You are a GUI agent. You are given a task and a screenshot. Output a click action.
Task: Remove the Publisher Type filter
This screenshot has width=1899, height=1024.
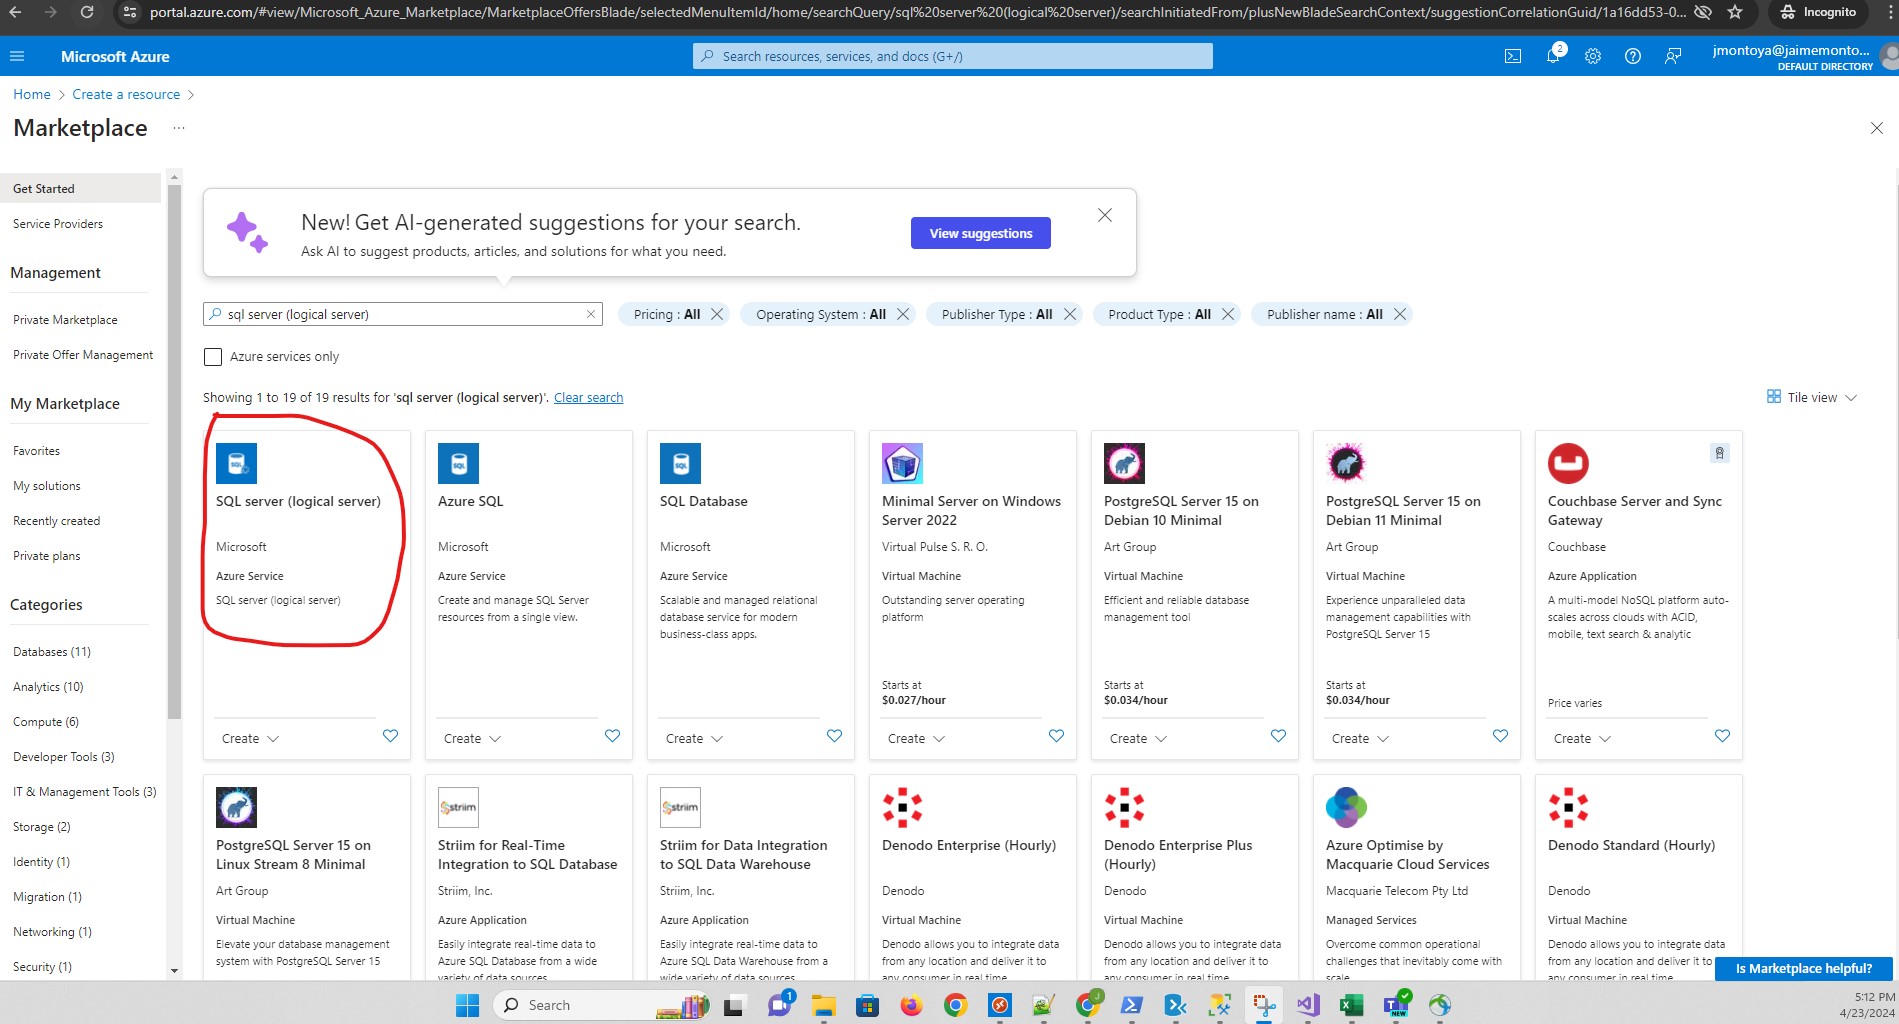point(1070,314)
